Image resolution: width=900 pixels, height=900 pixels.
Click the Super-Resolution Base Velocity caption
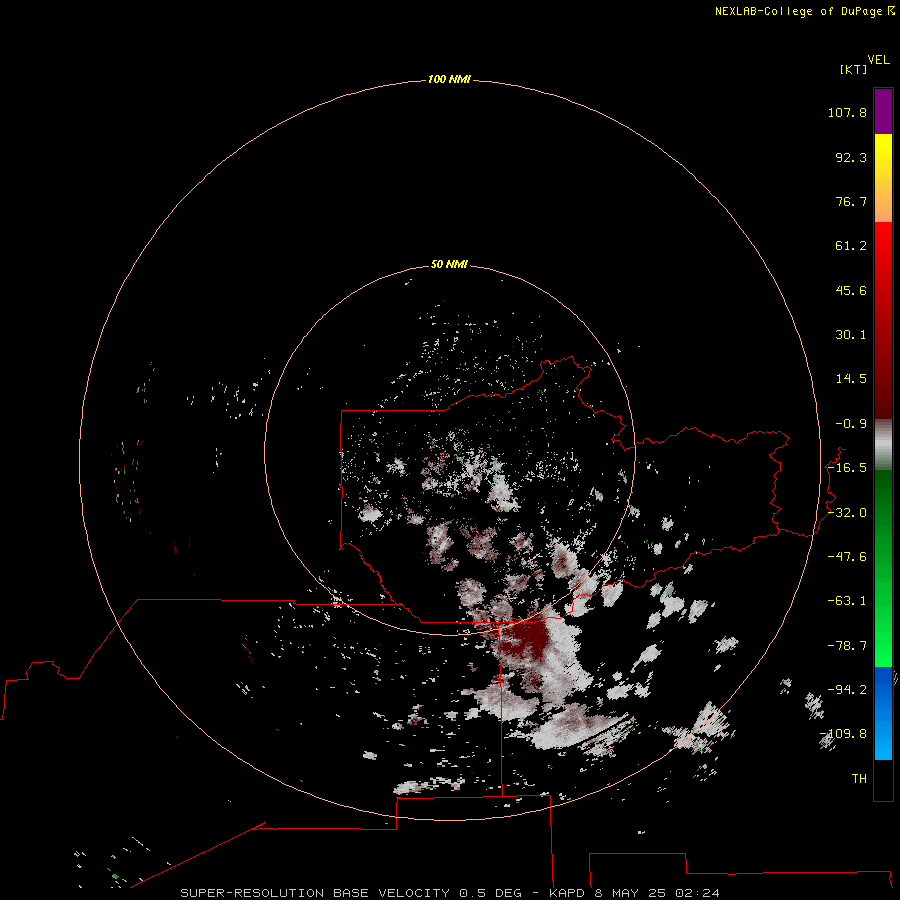coord(450,893)
